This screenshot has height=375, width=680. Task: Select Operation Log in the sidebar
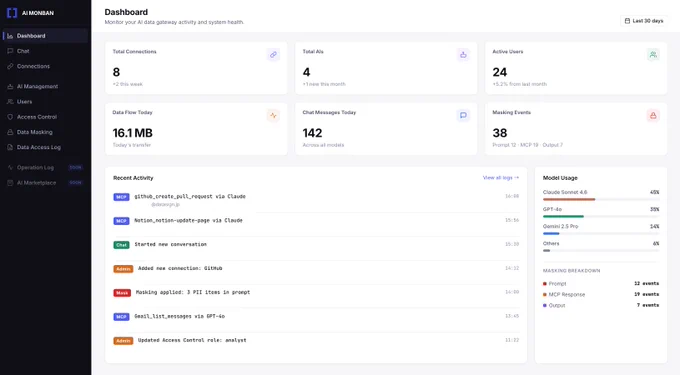coord(45,167)
